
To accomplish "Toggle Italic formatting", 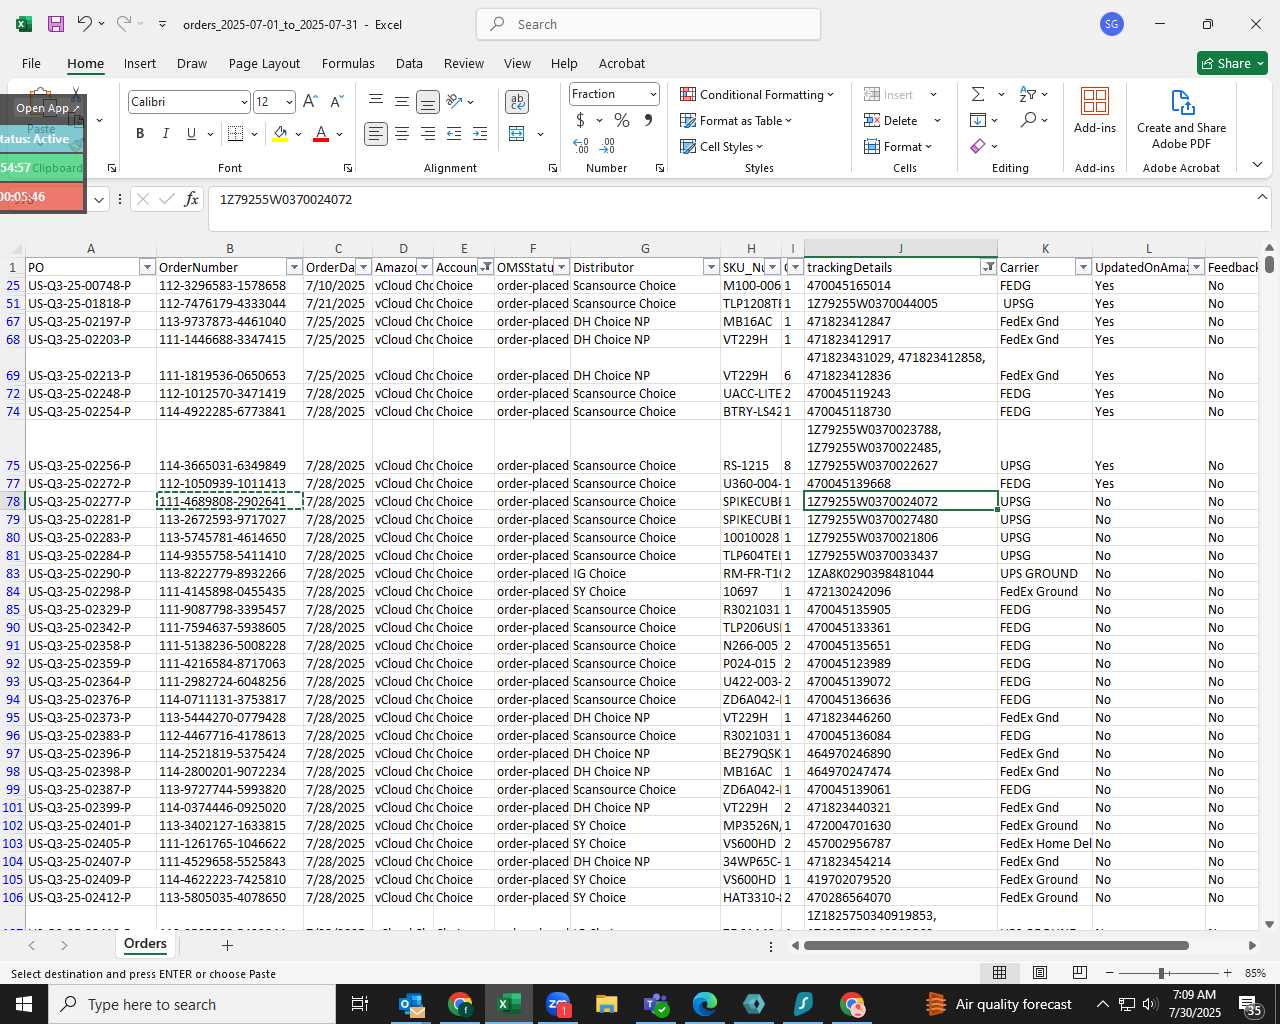I will (x=165, y=134).
